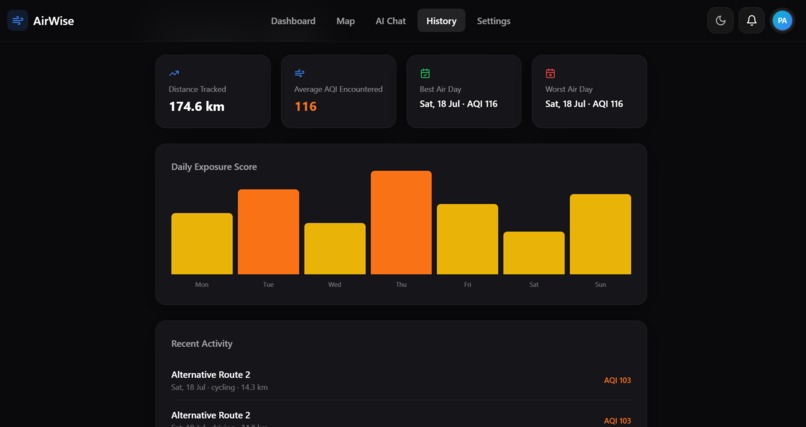
Task: Open the cycling Alternative Route 2 entry
Action: [x=401, y=380]
